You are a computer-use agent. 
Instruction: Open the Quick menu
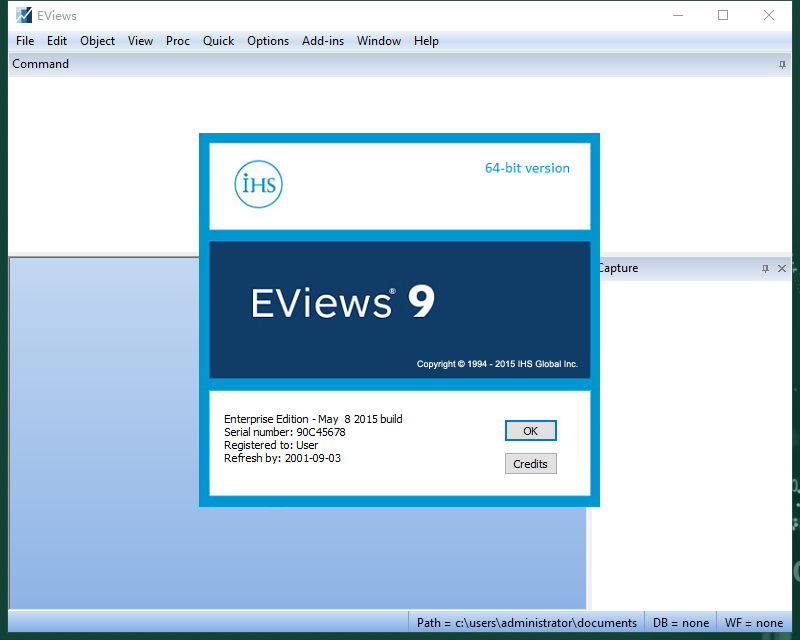tap(218, 41)
